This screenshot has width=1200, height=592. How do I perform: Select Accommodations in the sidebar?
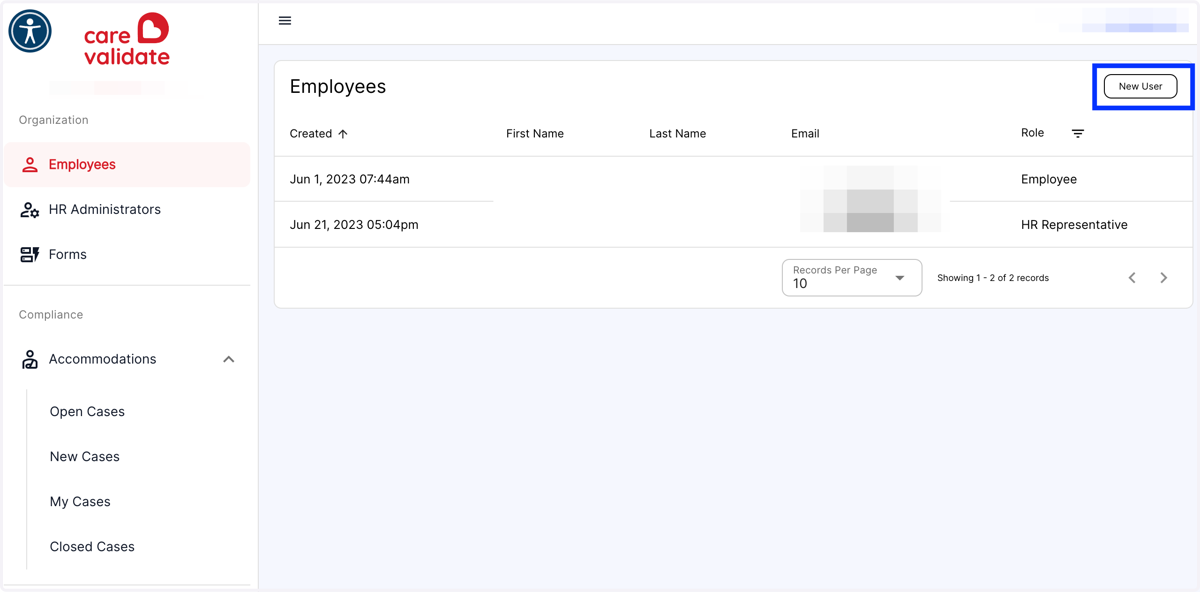(127, 360)
